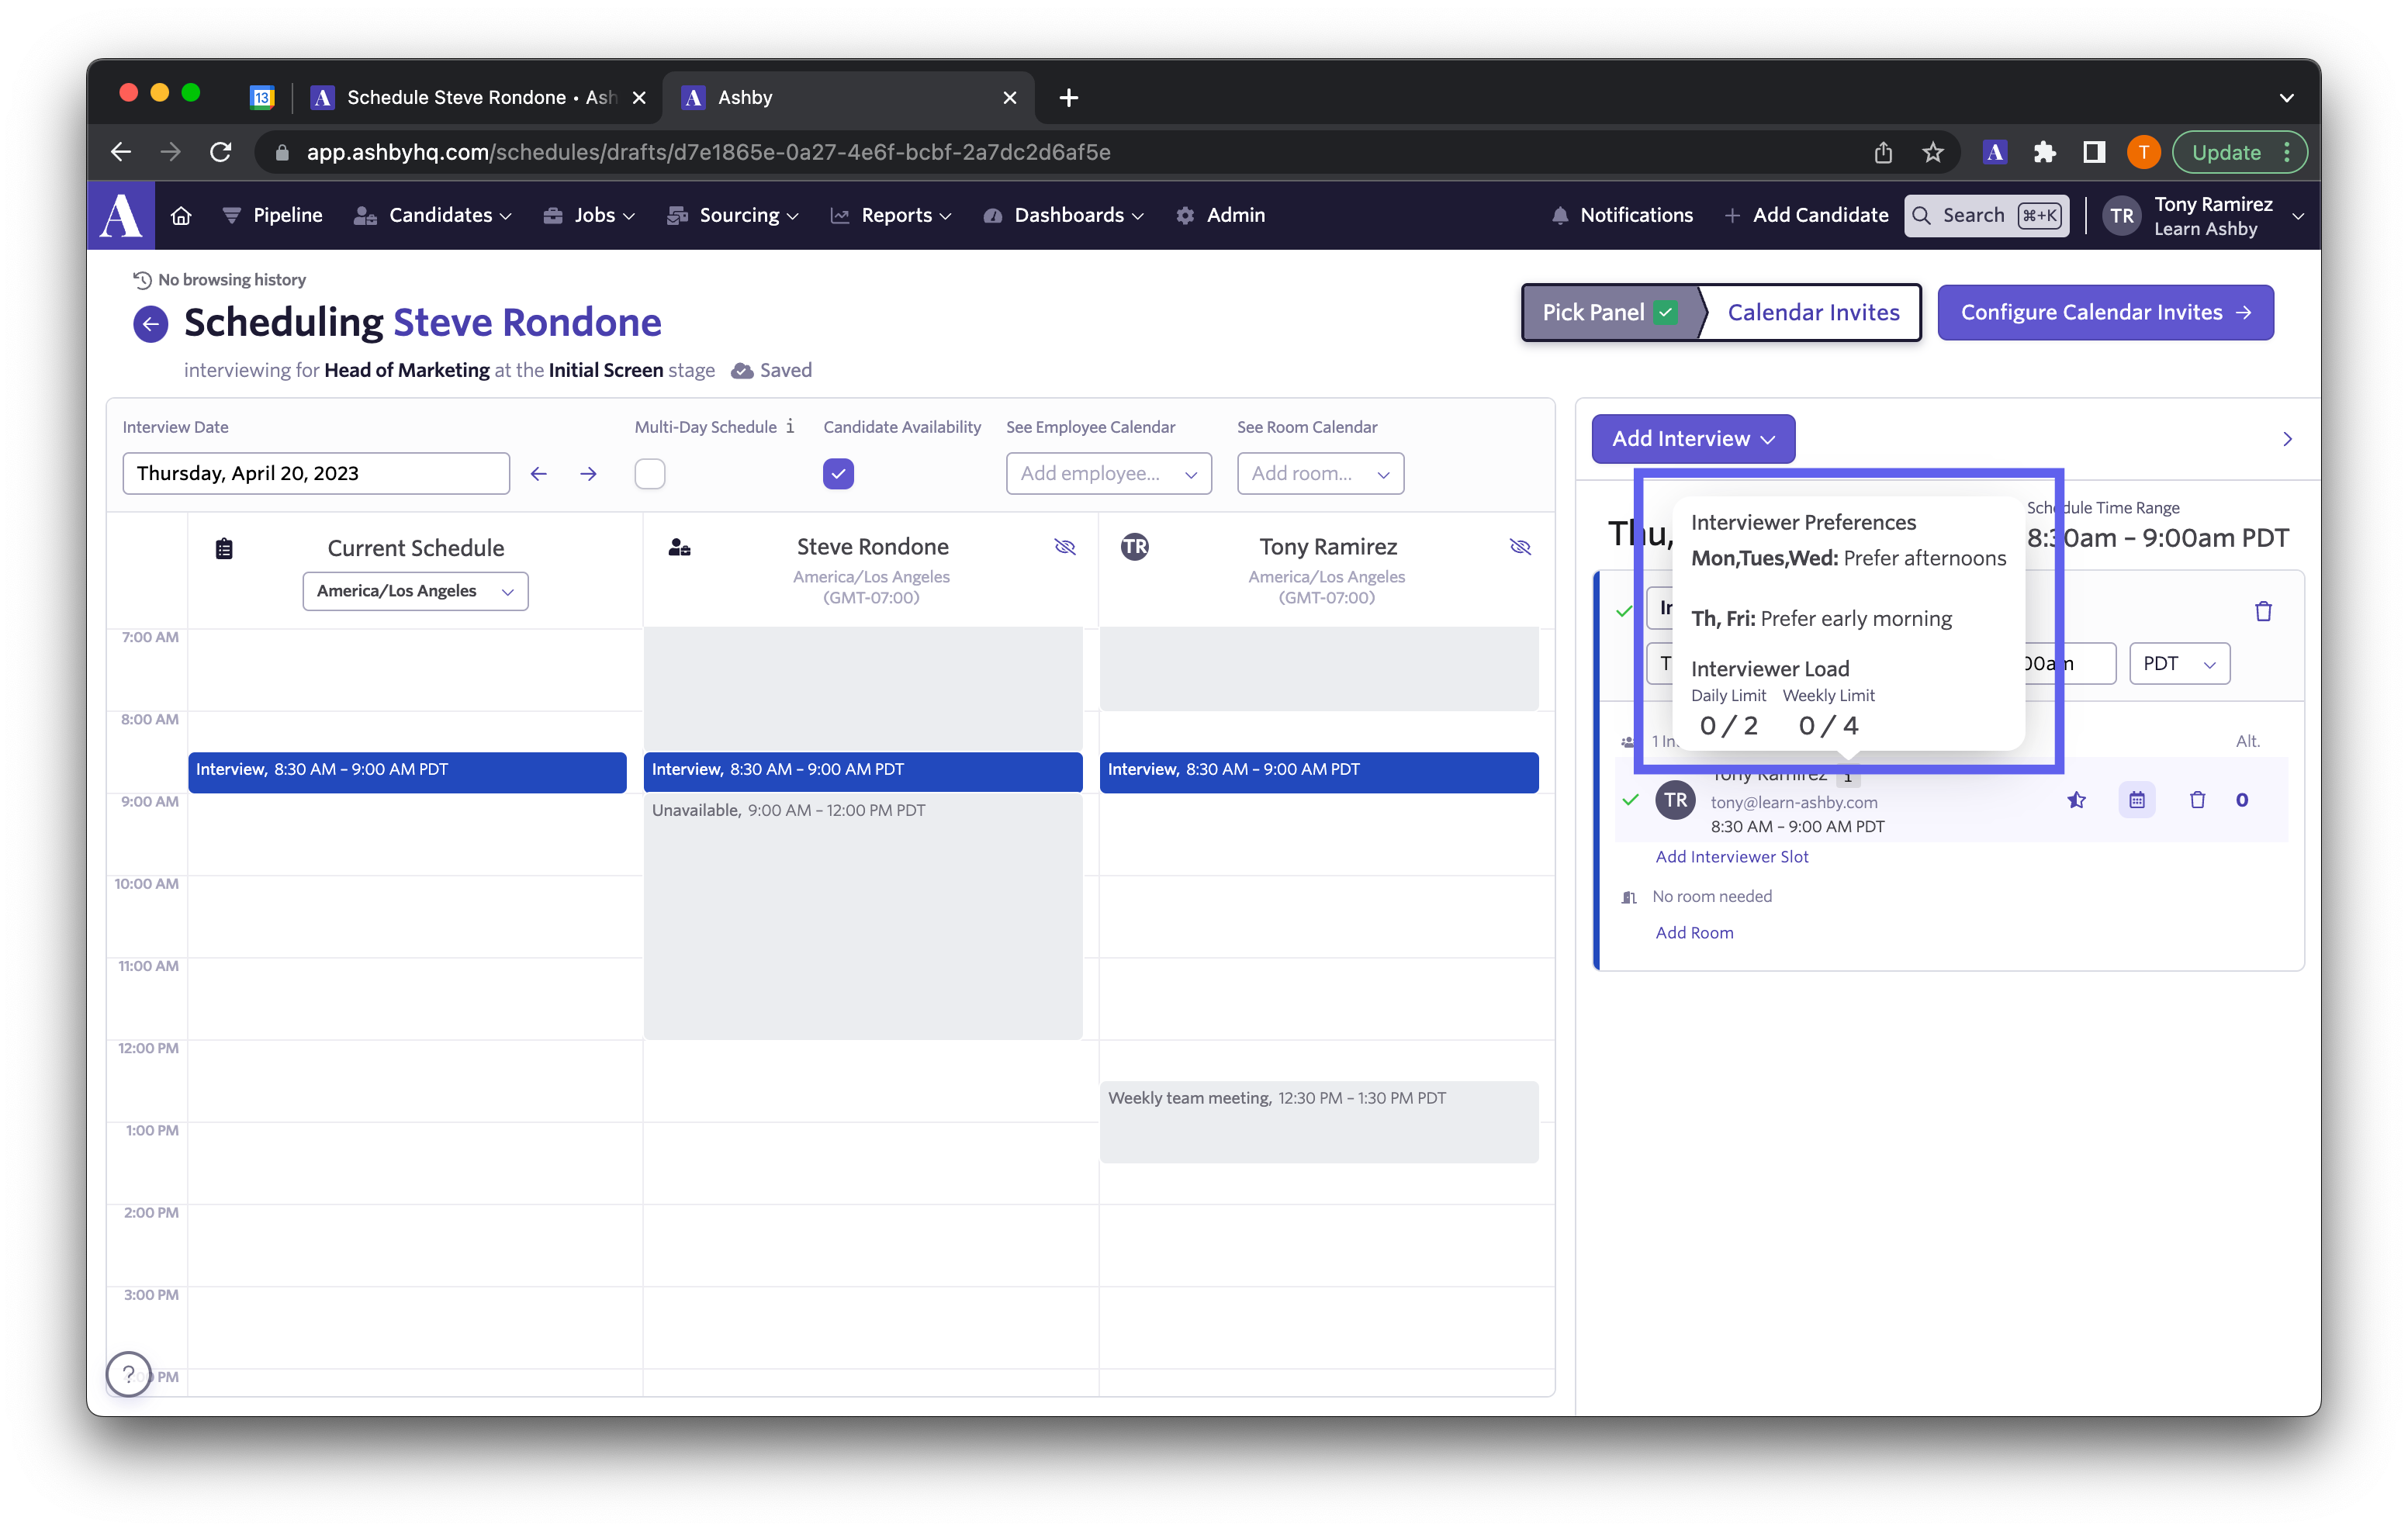Toggle browser side panel icon
Viewport: 2408px width, 1531px height.
coord(2093,152)
